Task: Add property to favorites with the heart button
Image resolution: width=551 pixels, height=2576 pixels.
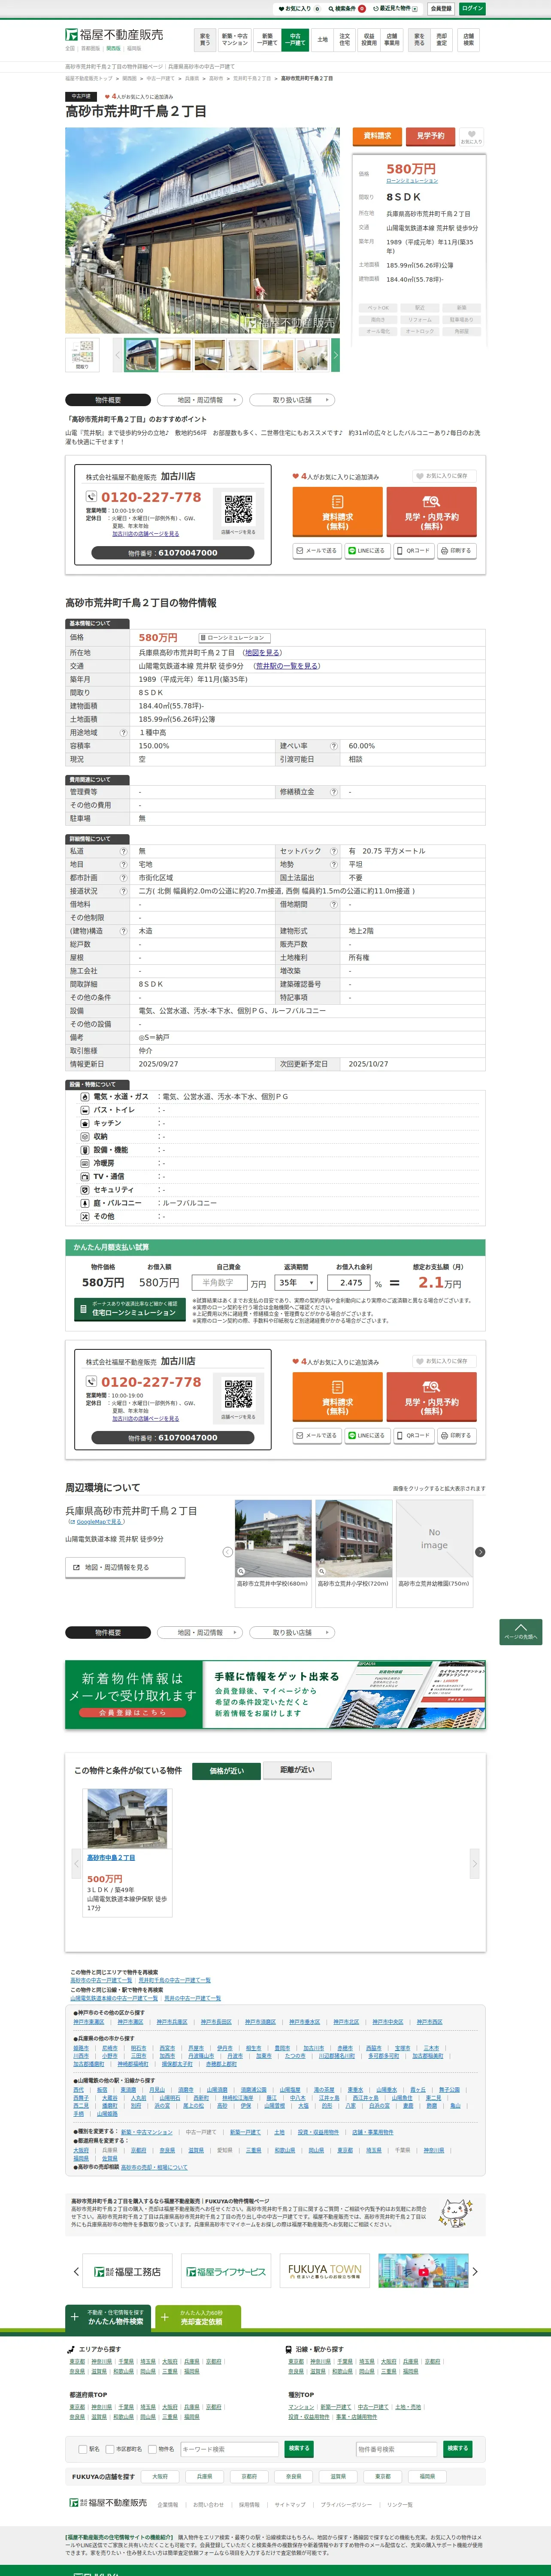Action: point(471,136)
